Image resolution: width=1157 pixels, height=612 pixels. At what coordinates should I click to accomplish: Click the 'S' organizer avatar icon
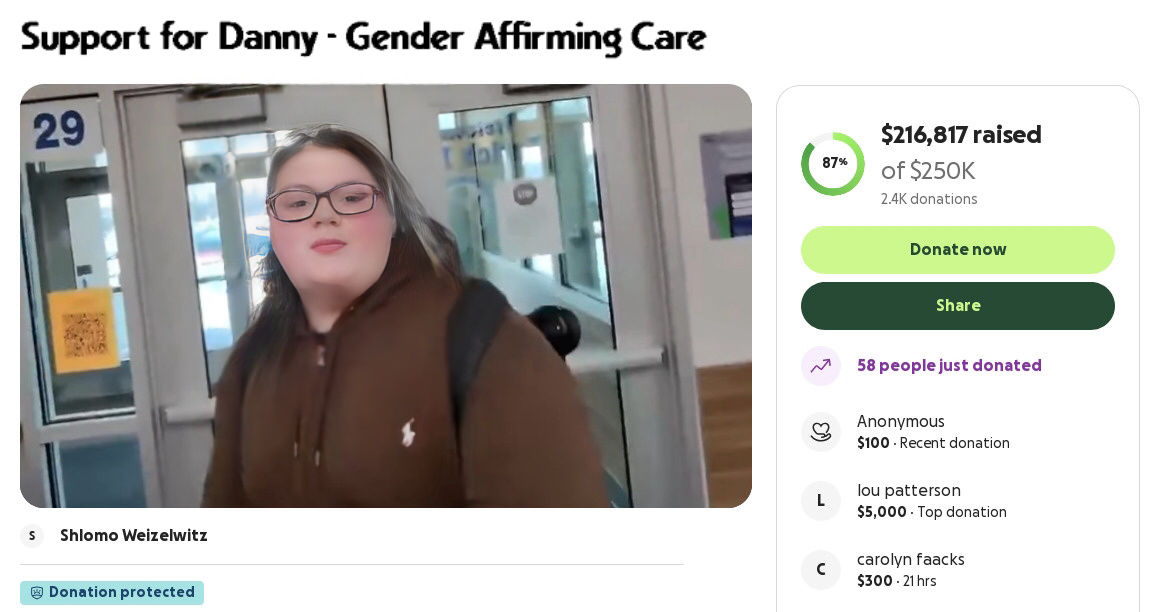click(x=32, y=535)
